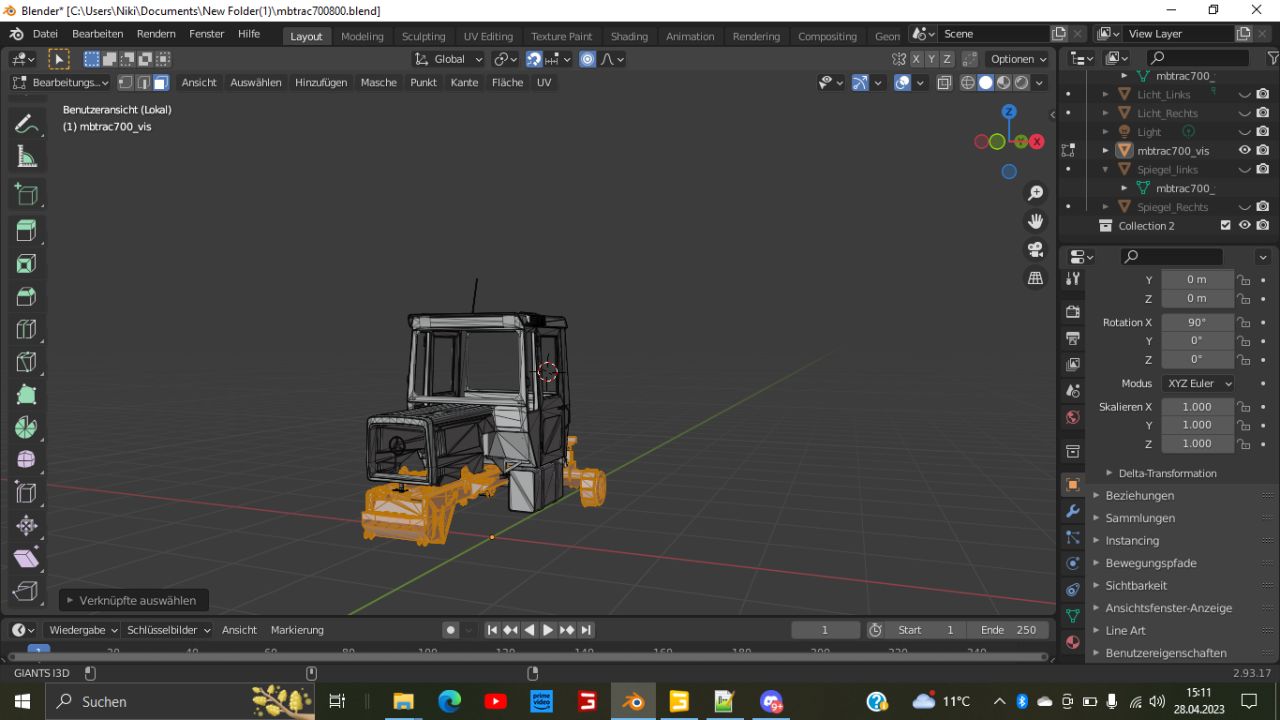Select the Annotate tool in the toolbar

[x=27, y=124]
